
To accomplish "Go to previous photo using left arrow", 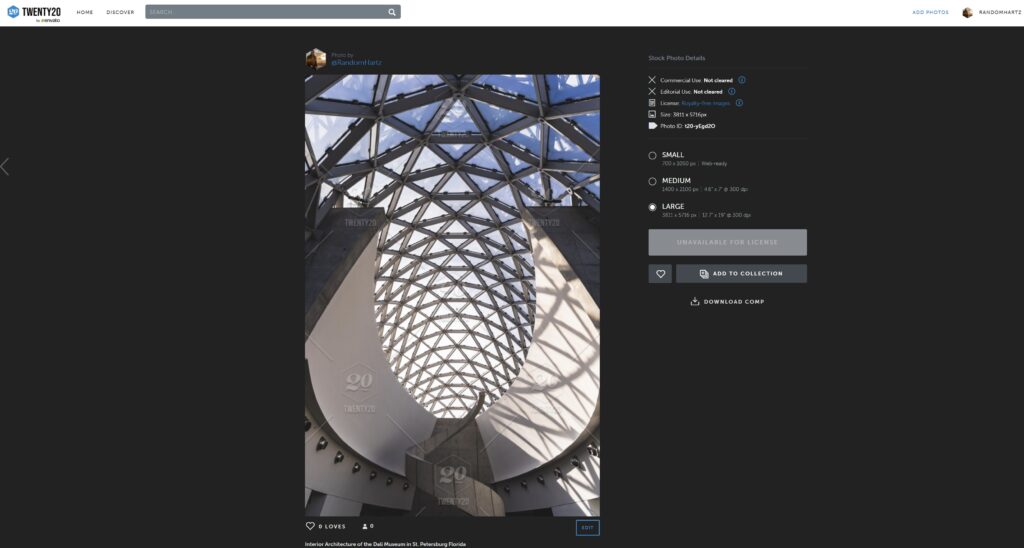I will [5, 167].
